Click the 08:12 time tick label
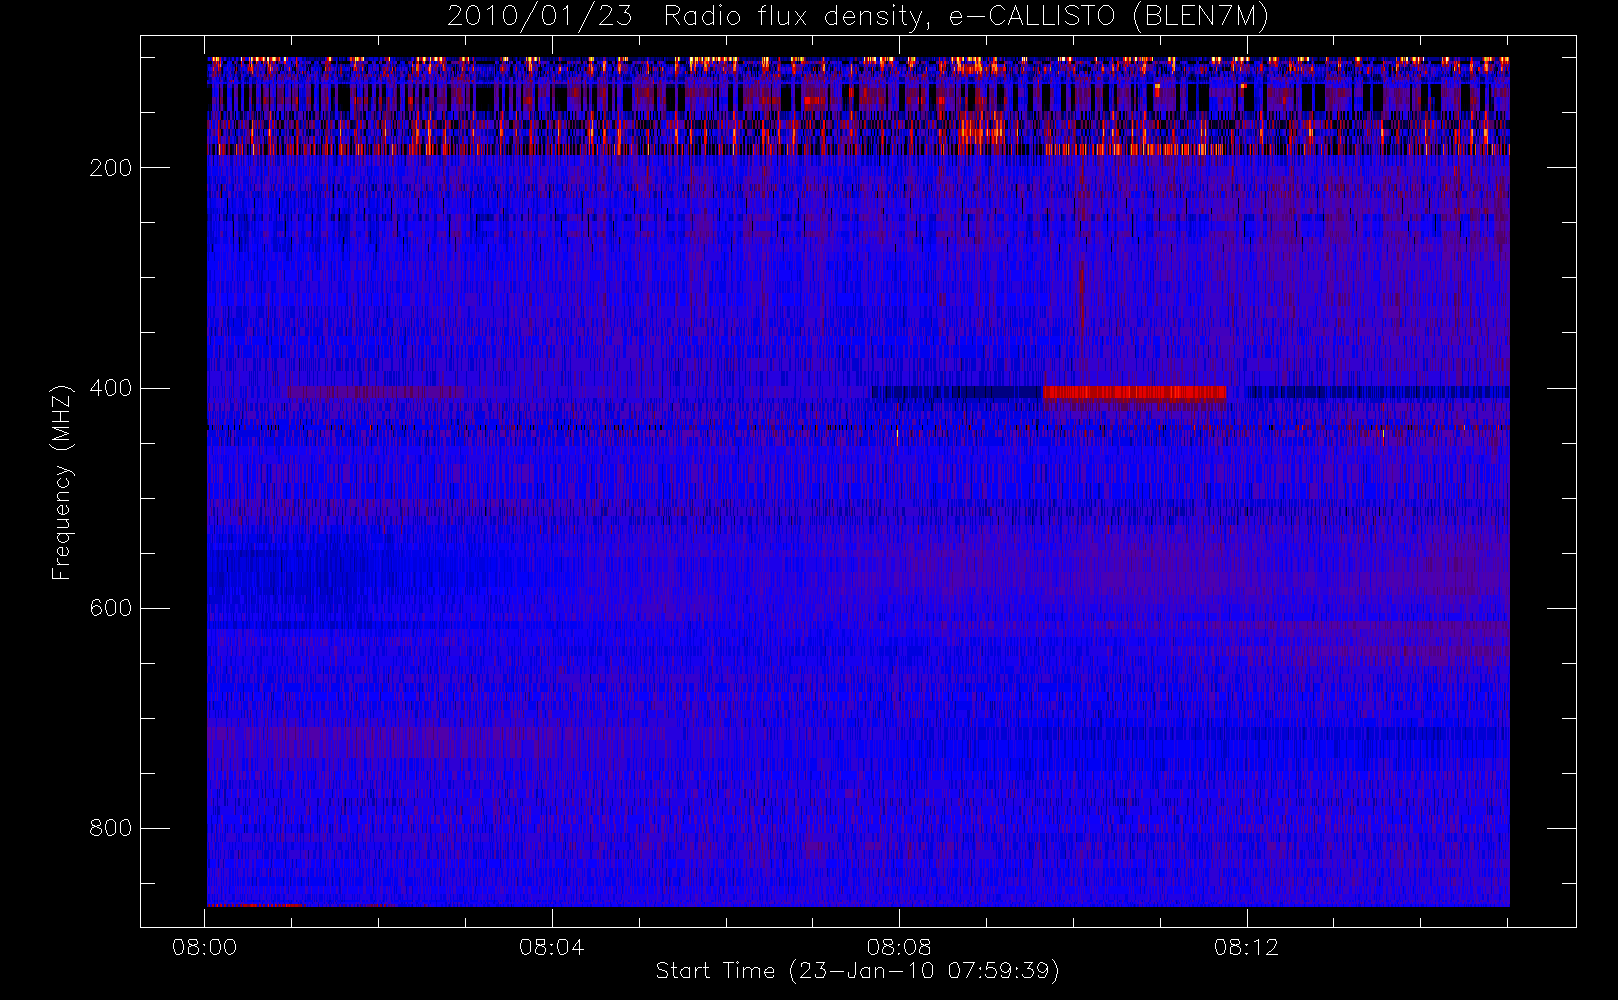Screen dimensions: 1618x1000 (1246, 947)
